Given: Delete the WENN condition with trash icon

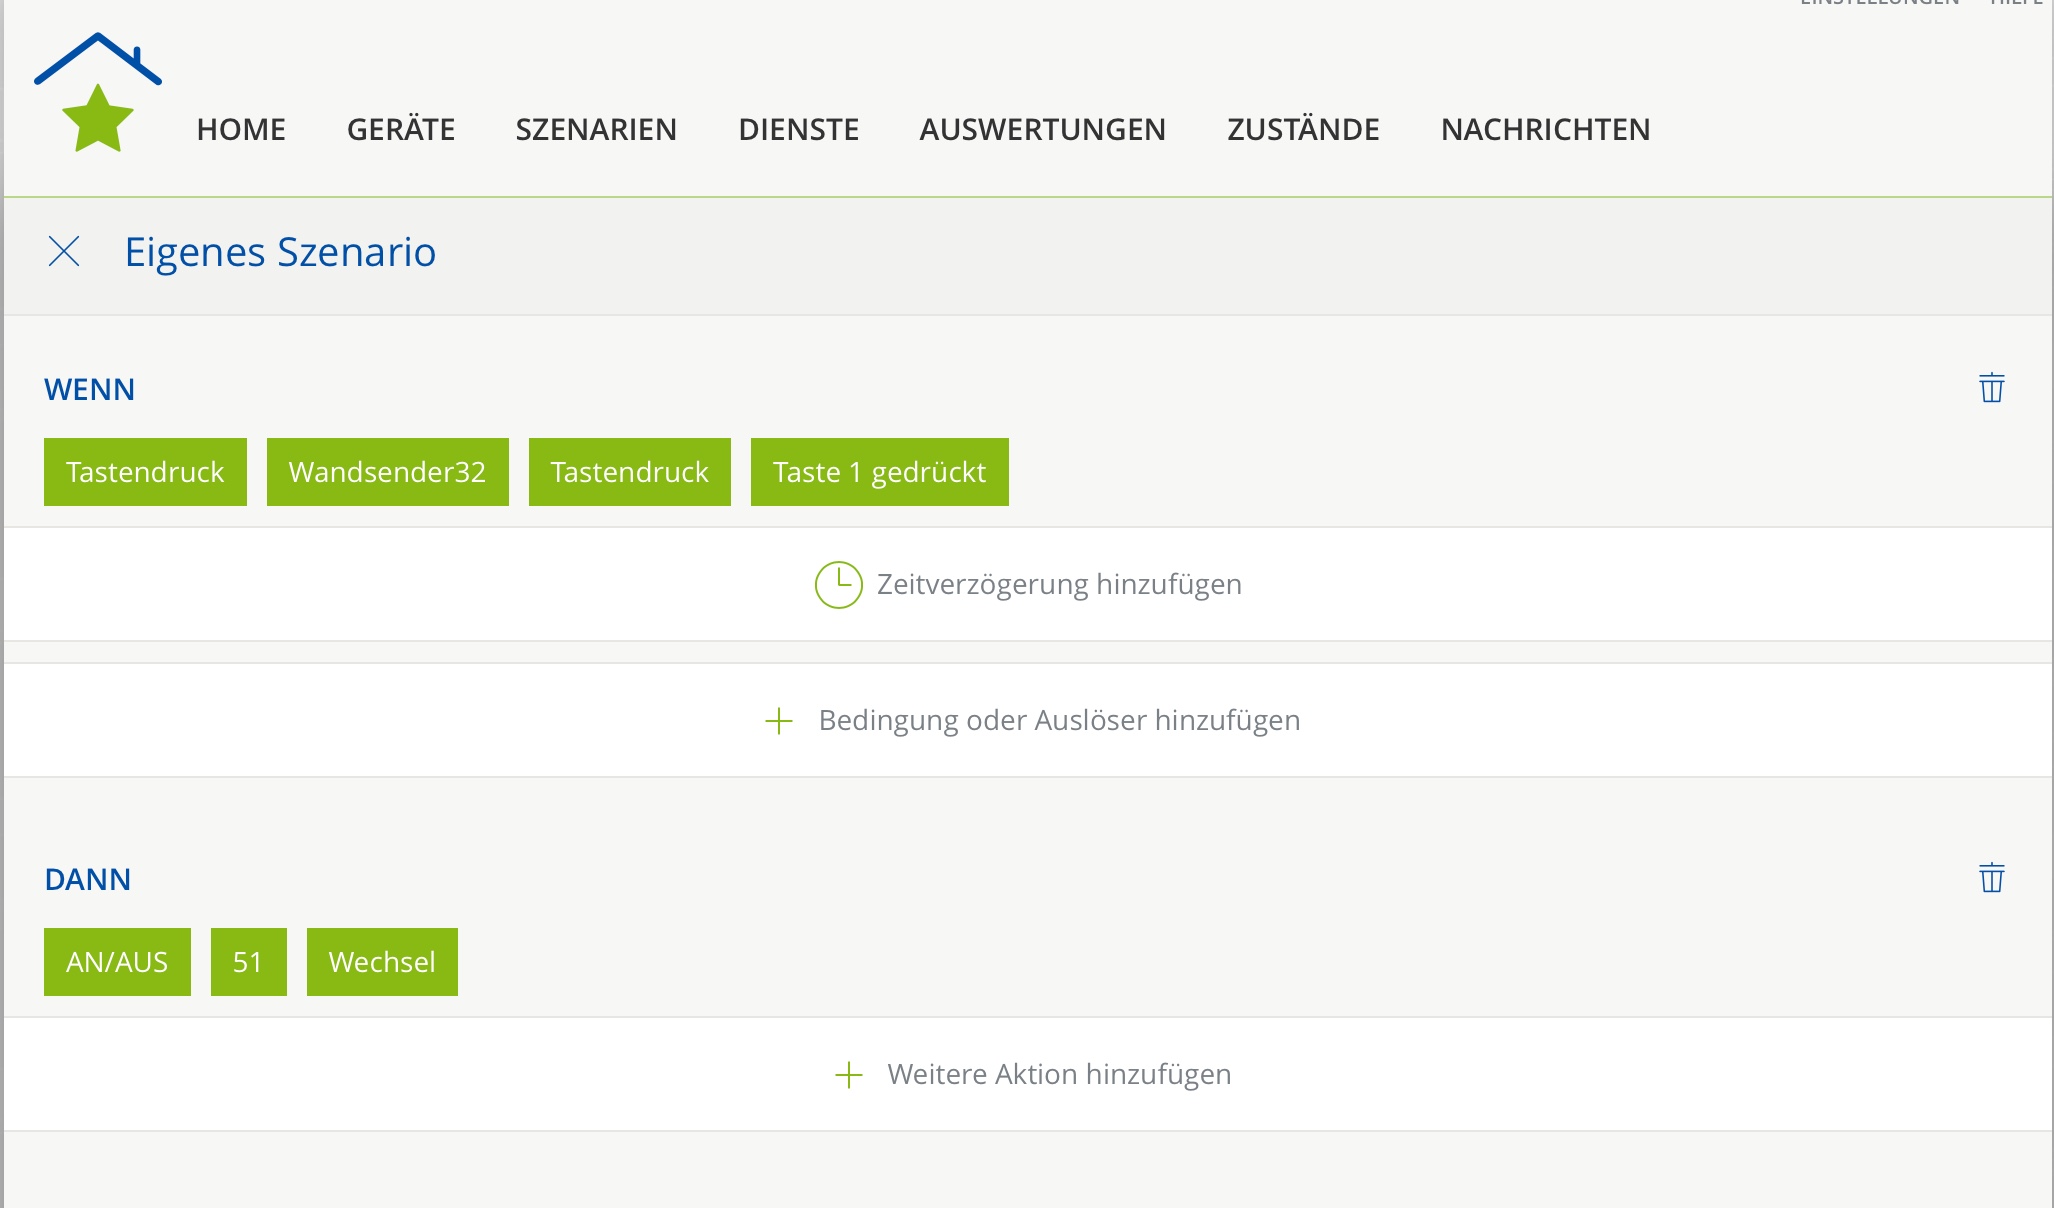Looking at the screenshot, I should pos(1991,388).
